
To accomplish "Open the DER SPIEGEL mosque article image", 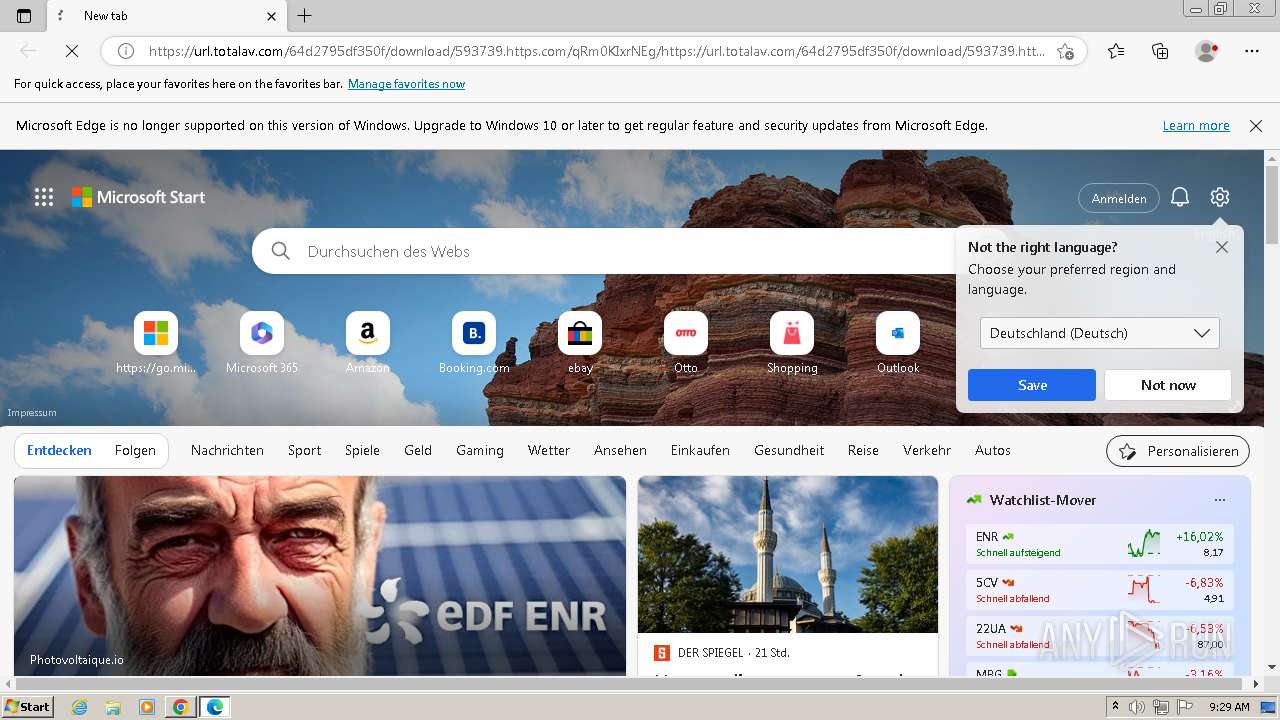I will (788, 554).
